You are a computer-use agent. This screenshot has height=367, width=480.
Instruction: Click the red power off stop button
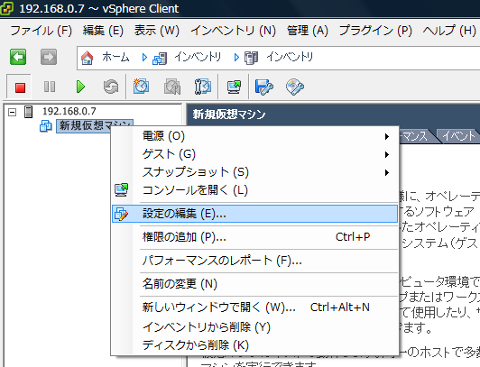20,88
